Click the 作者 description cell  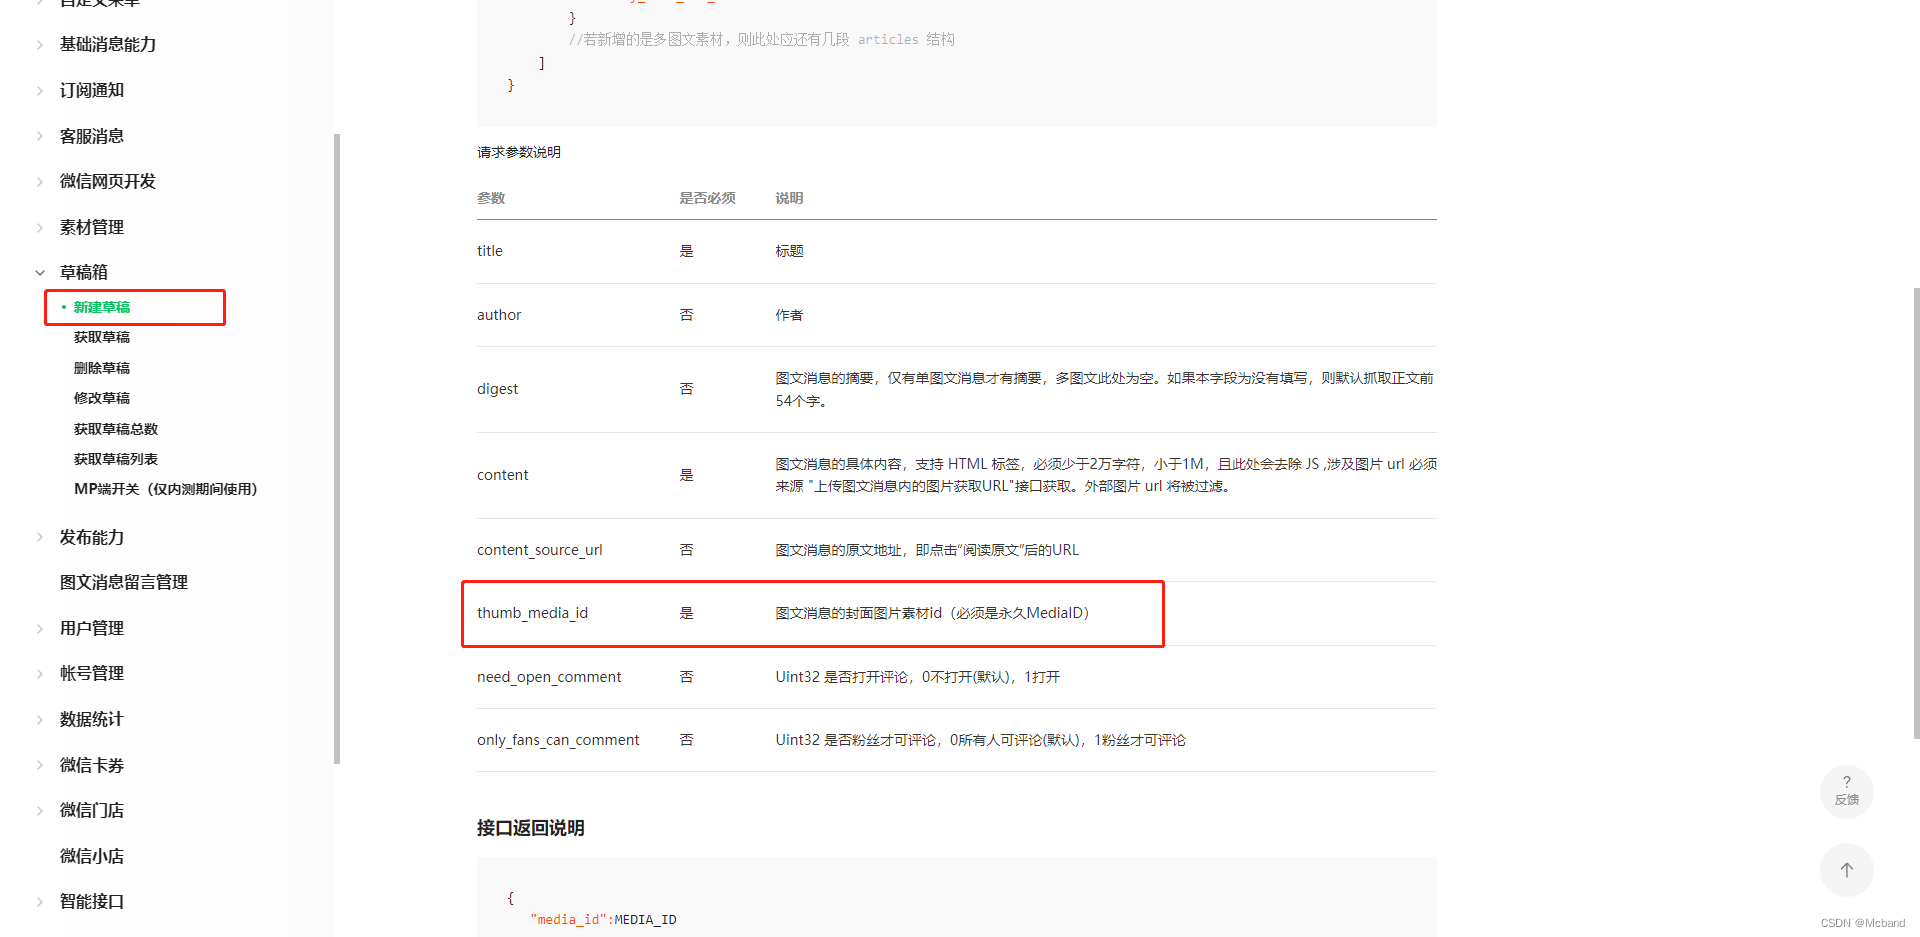789,315
